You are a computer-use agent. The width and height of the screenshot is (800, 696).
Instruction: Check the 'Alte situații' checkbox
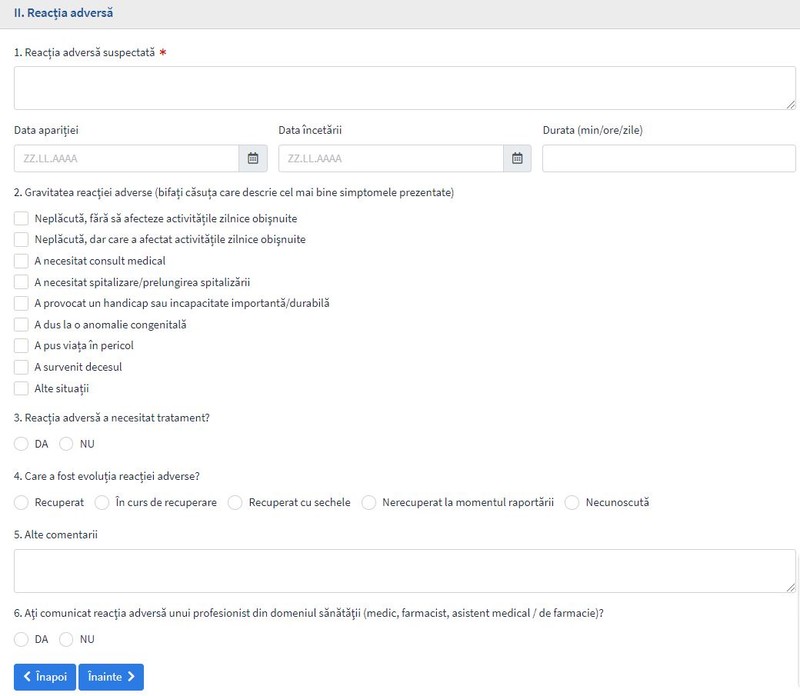[21, 388]
